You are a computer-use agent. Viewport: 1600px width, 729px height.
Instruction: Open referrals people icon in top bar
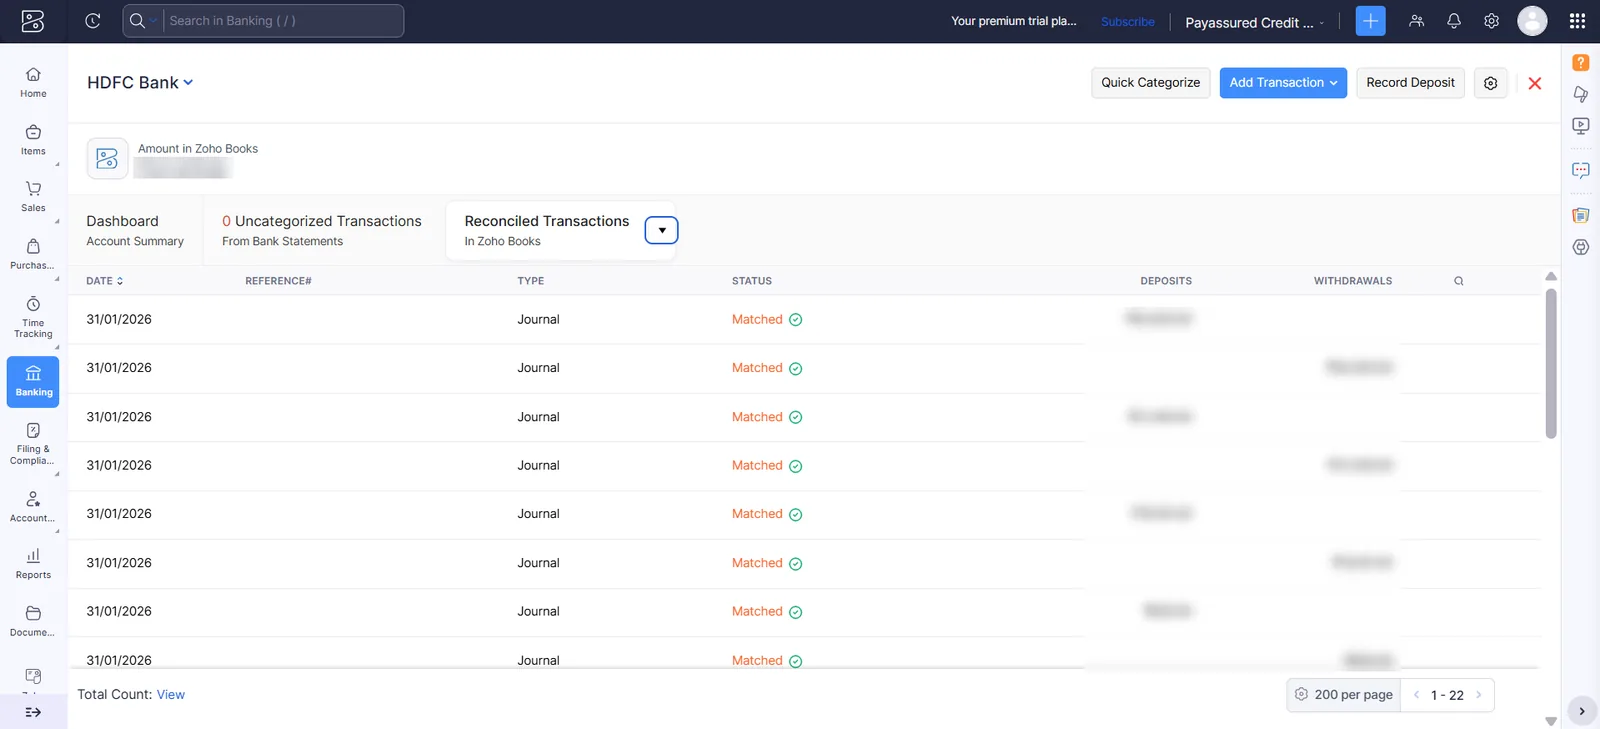(x=1416, y=21)
